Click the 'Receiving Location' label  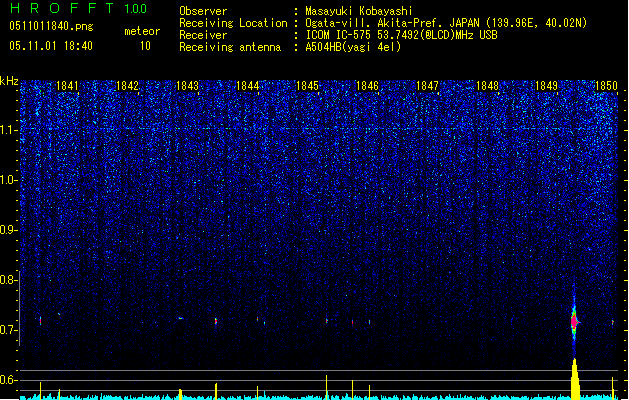[x=233, y=23]
